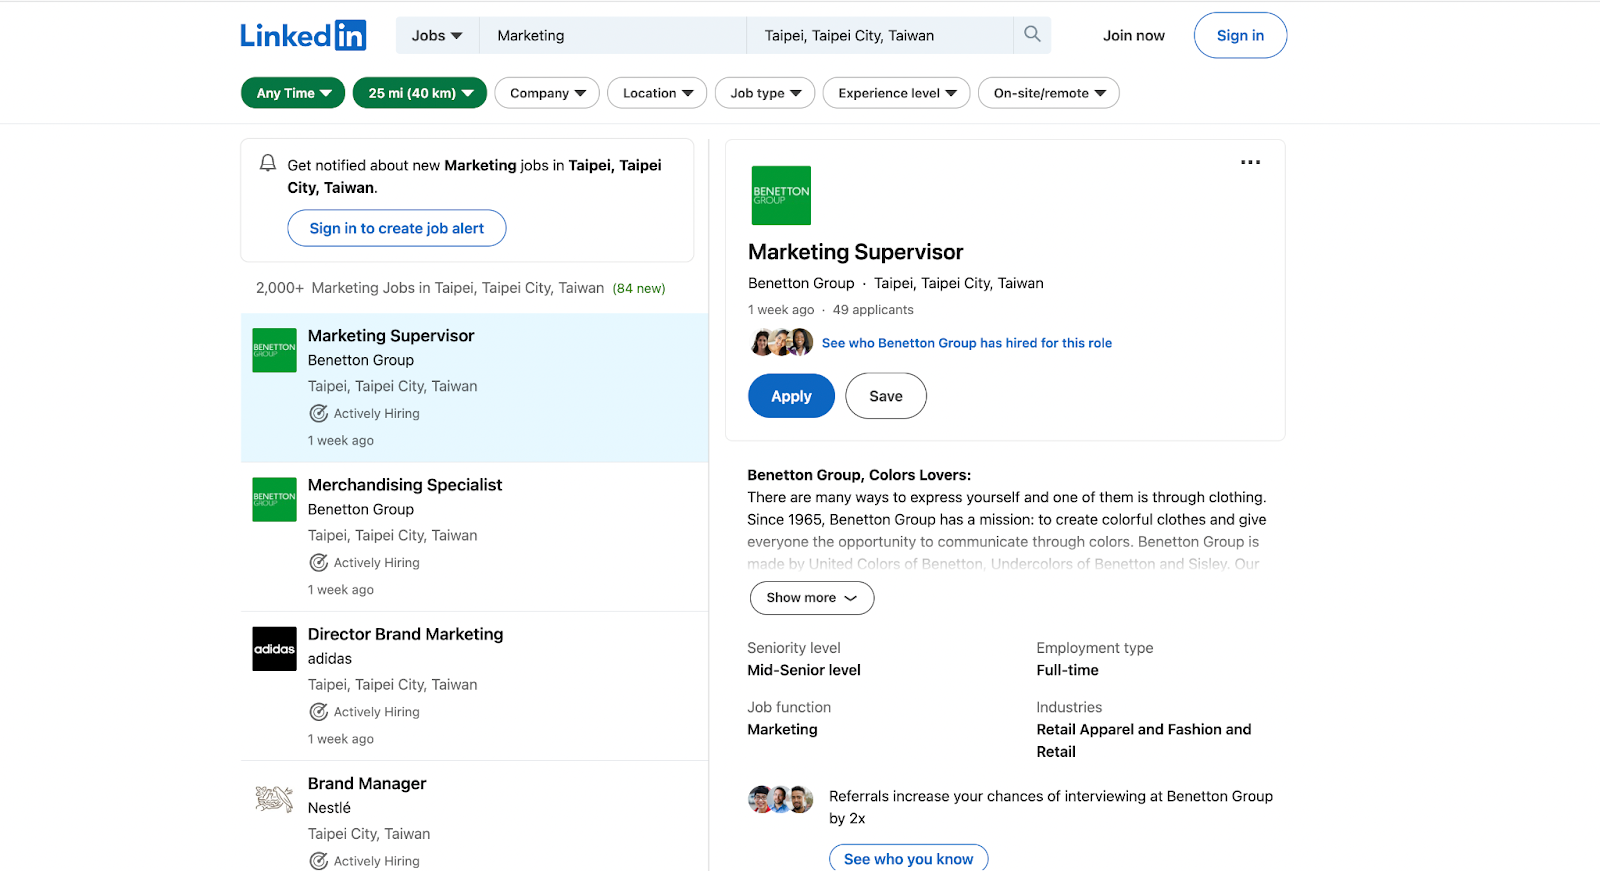Click Retail Apparel and Fashion industries value
Screen dimensions: 1600x871
coord(1144,741)
